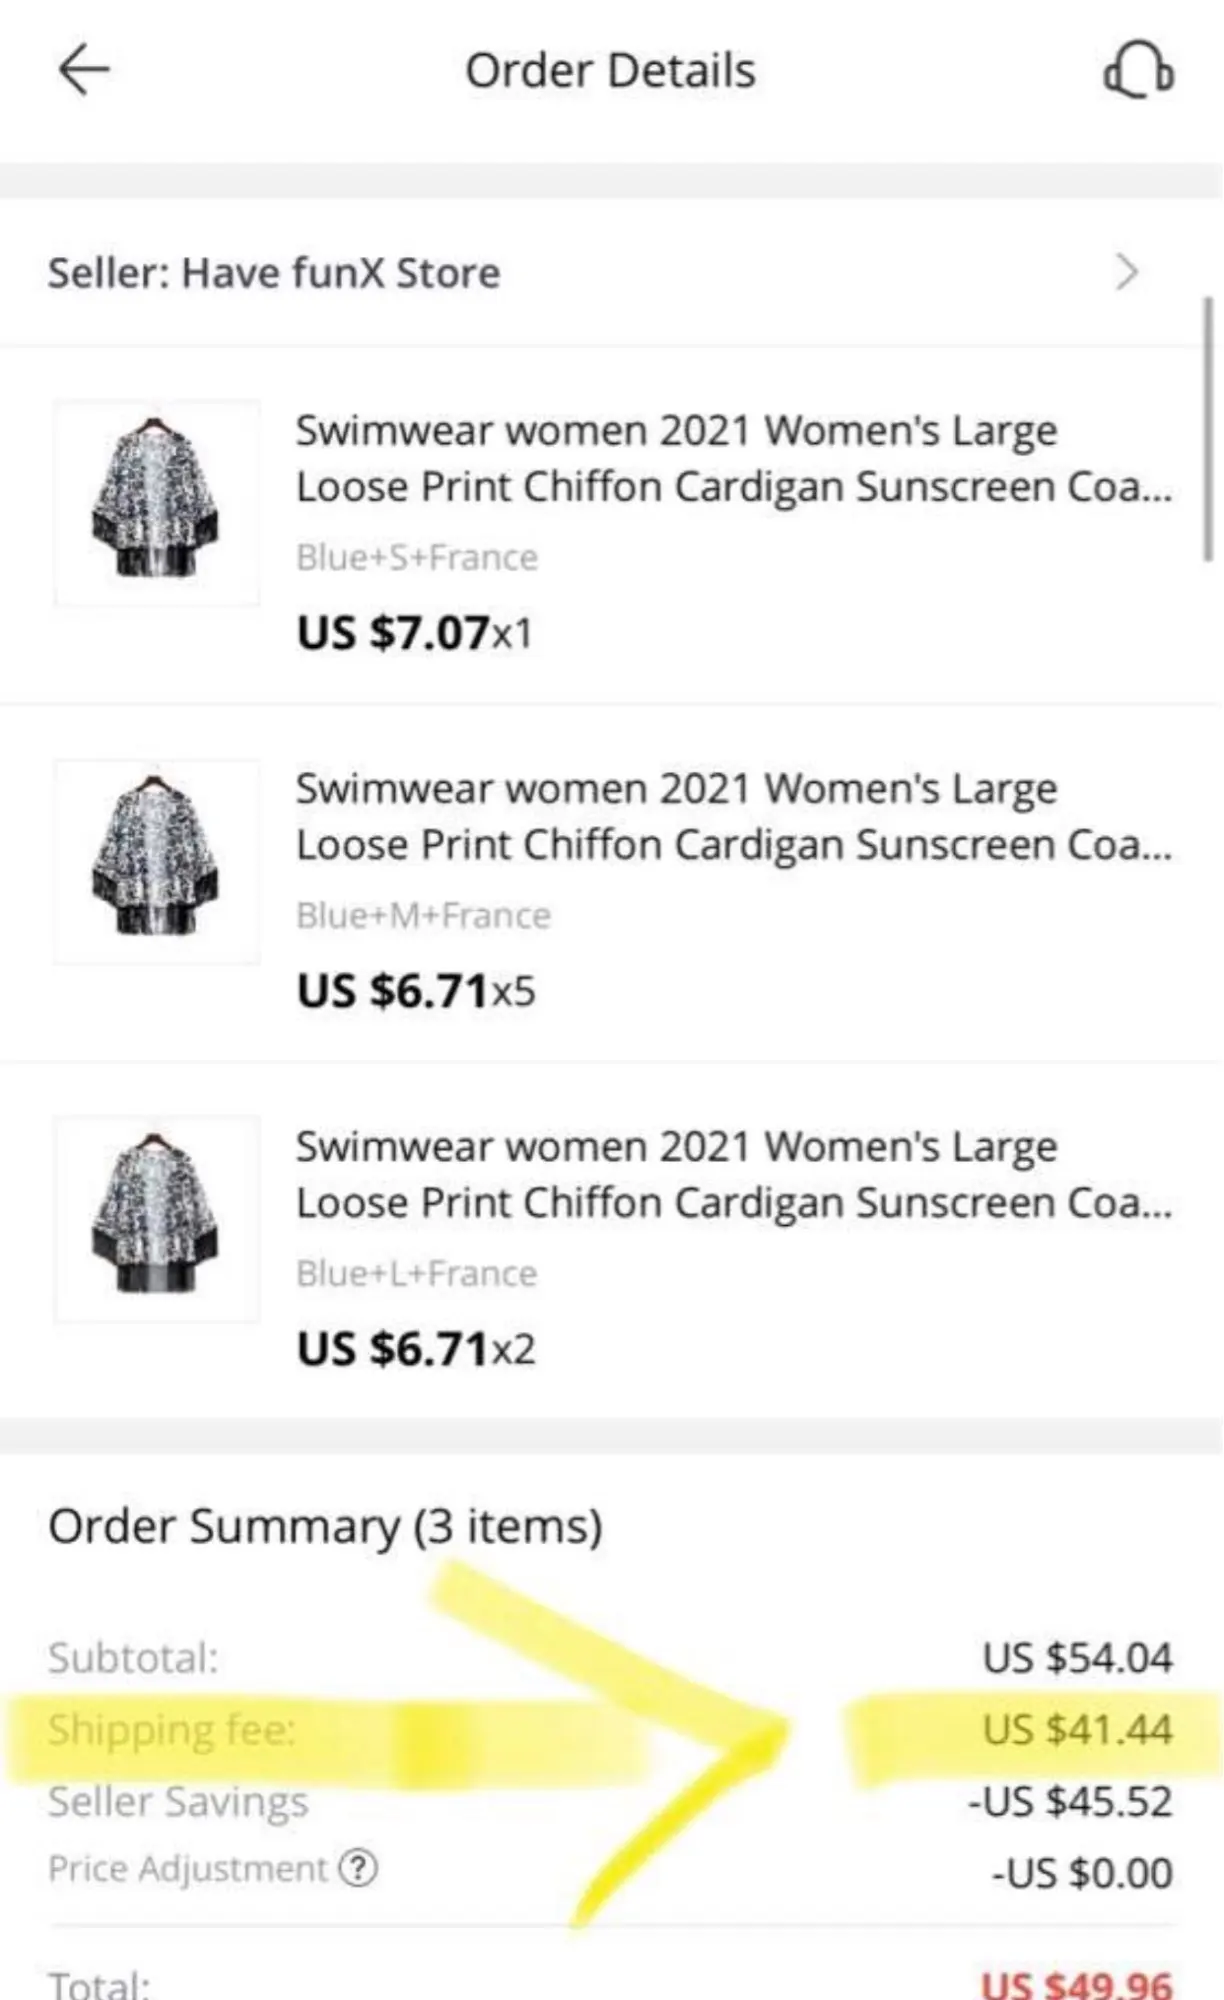Open thumbnail of Blue+L+France cardigan

156,1218
